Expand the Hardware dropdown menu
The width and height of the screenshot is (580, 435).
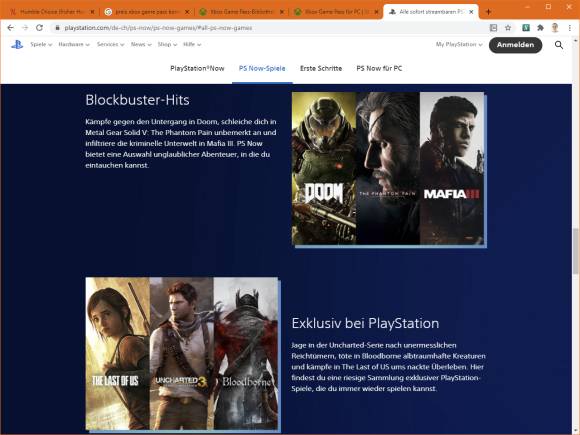click(74, 44)
